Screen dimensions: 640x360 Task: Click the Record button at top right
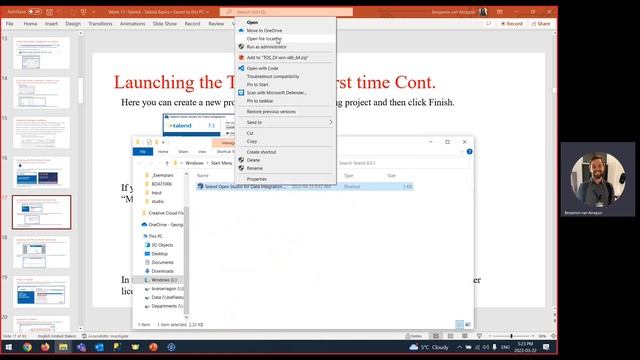pyautogui.click(x=511, y=24)
